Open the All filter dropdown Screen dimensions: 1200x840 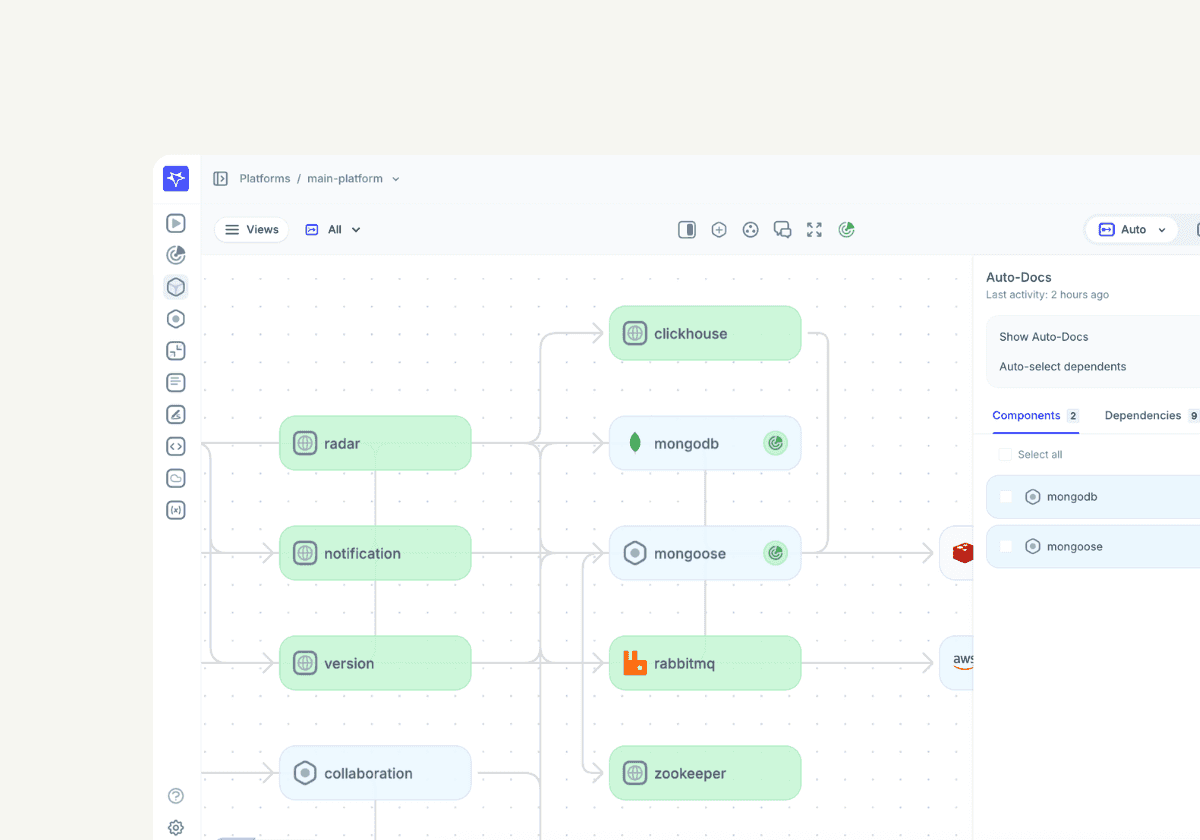333,230
